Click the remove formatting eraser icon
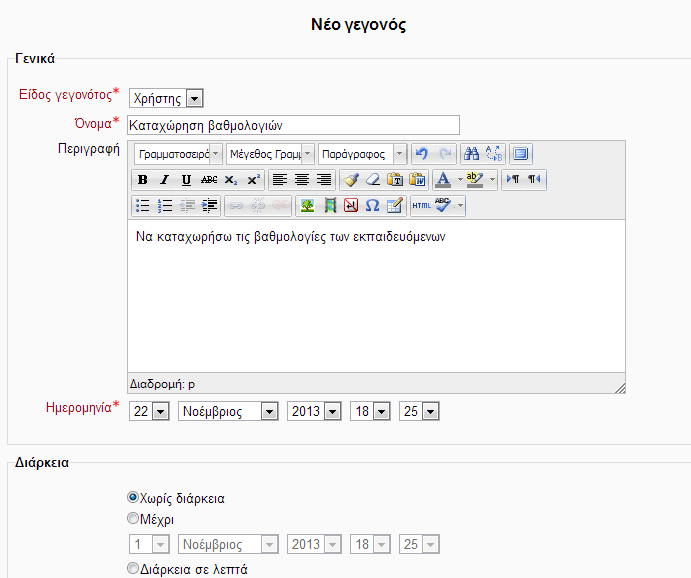Image resolution: width=691 pixels, height=578 pixels. (x=373, y=180)
